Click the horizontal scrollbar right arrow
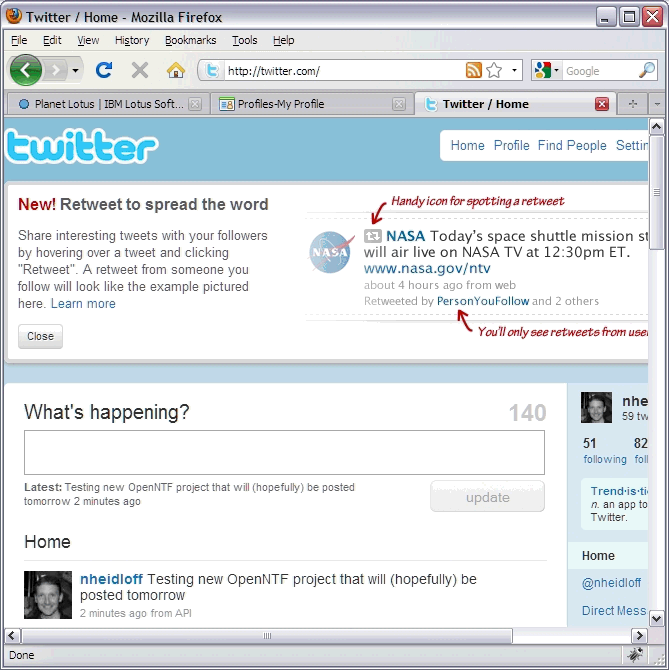669x670 pixels. tap(639, 635)
